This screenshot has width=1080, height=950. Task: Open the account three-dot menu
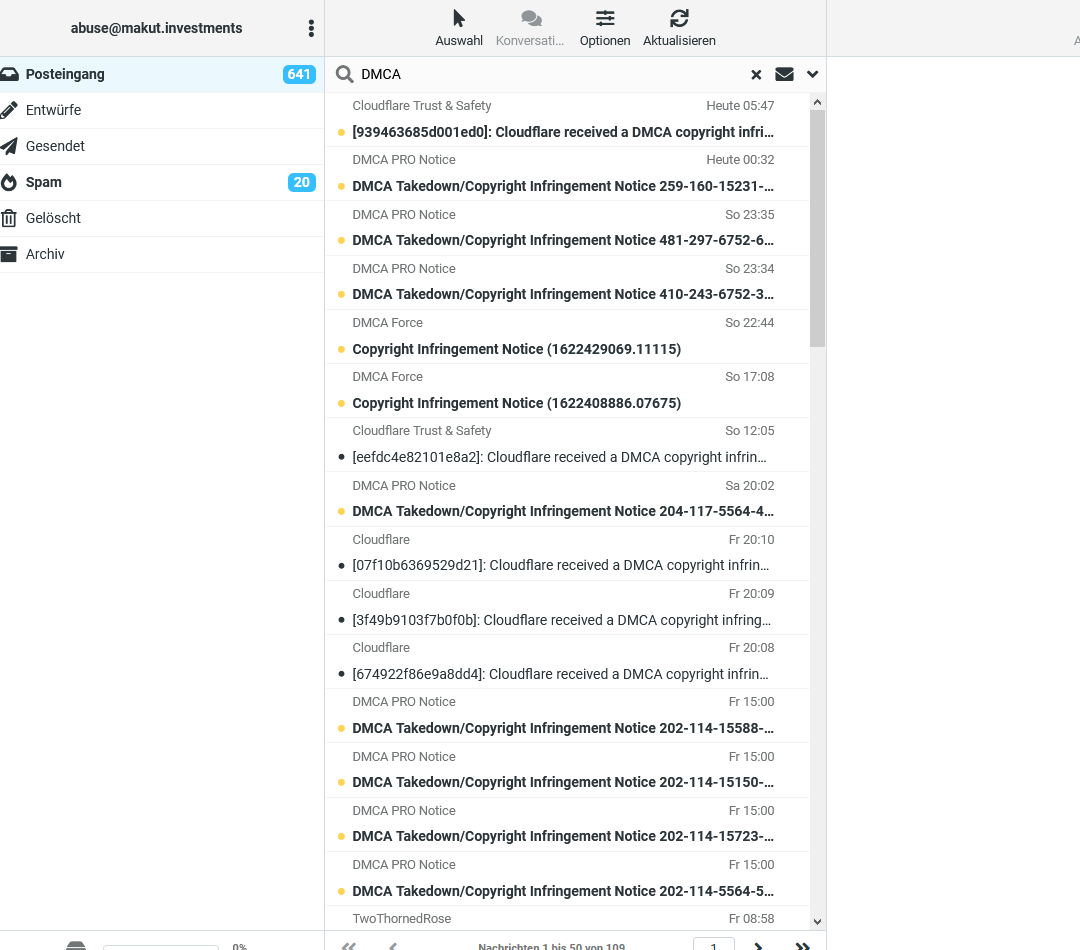point(311,28)
